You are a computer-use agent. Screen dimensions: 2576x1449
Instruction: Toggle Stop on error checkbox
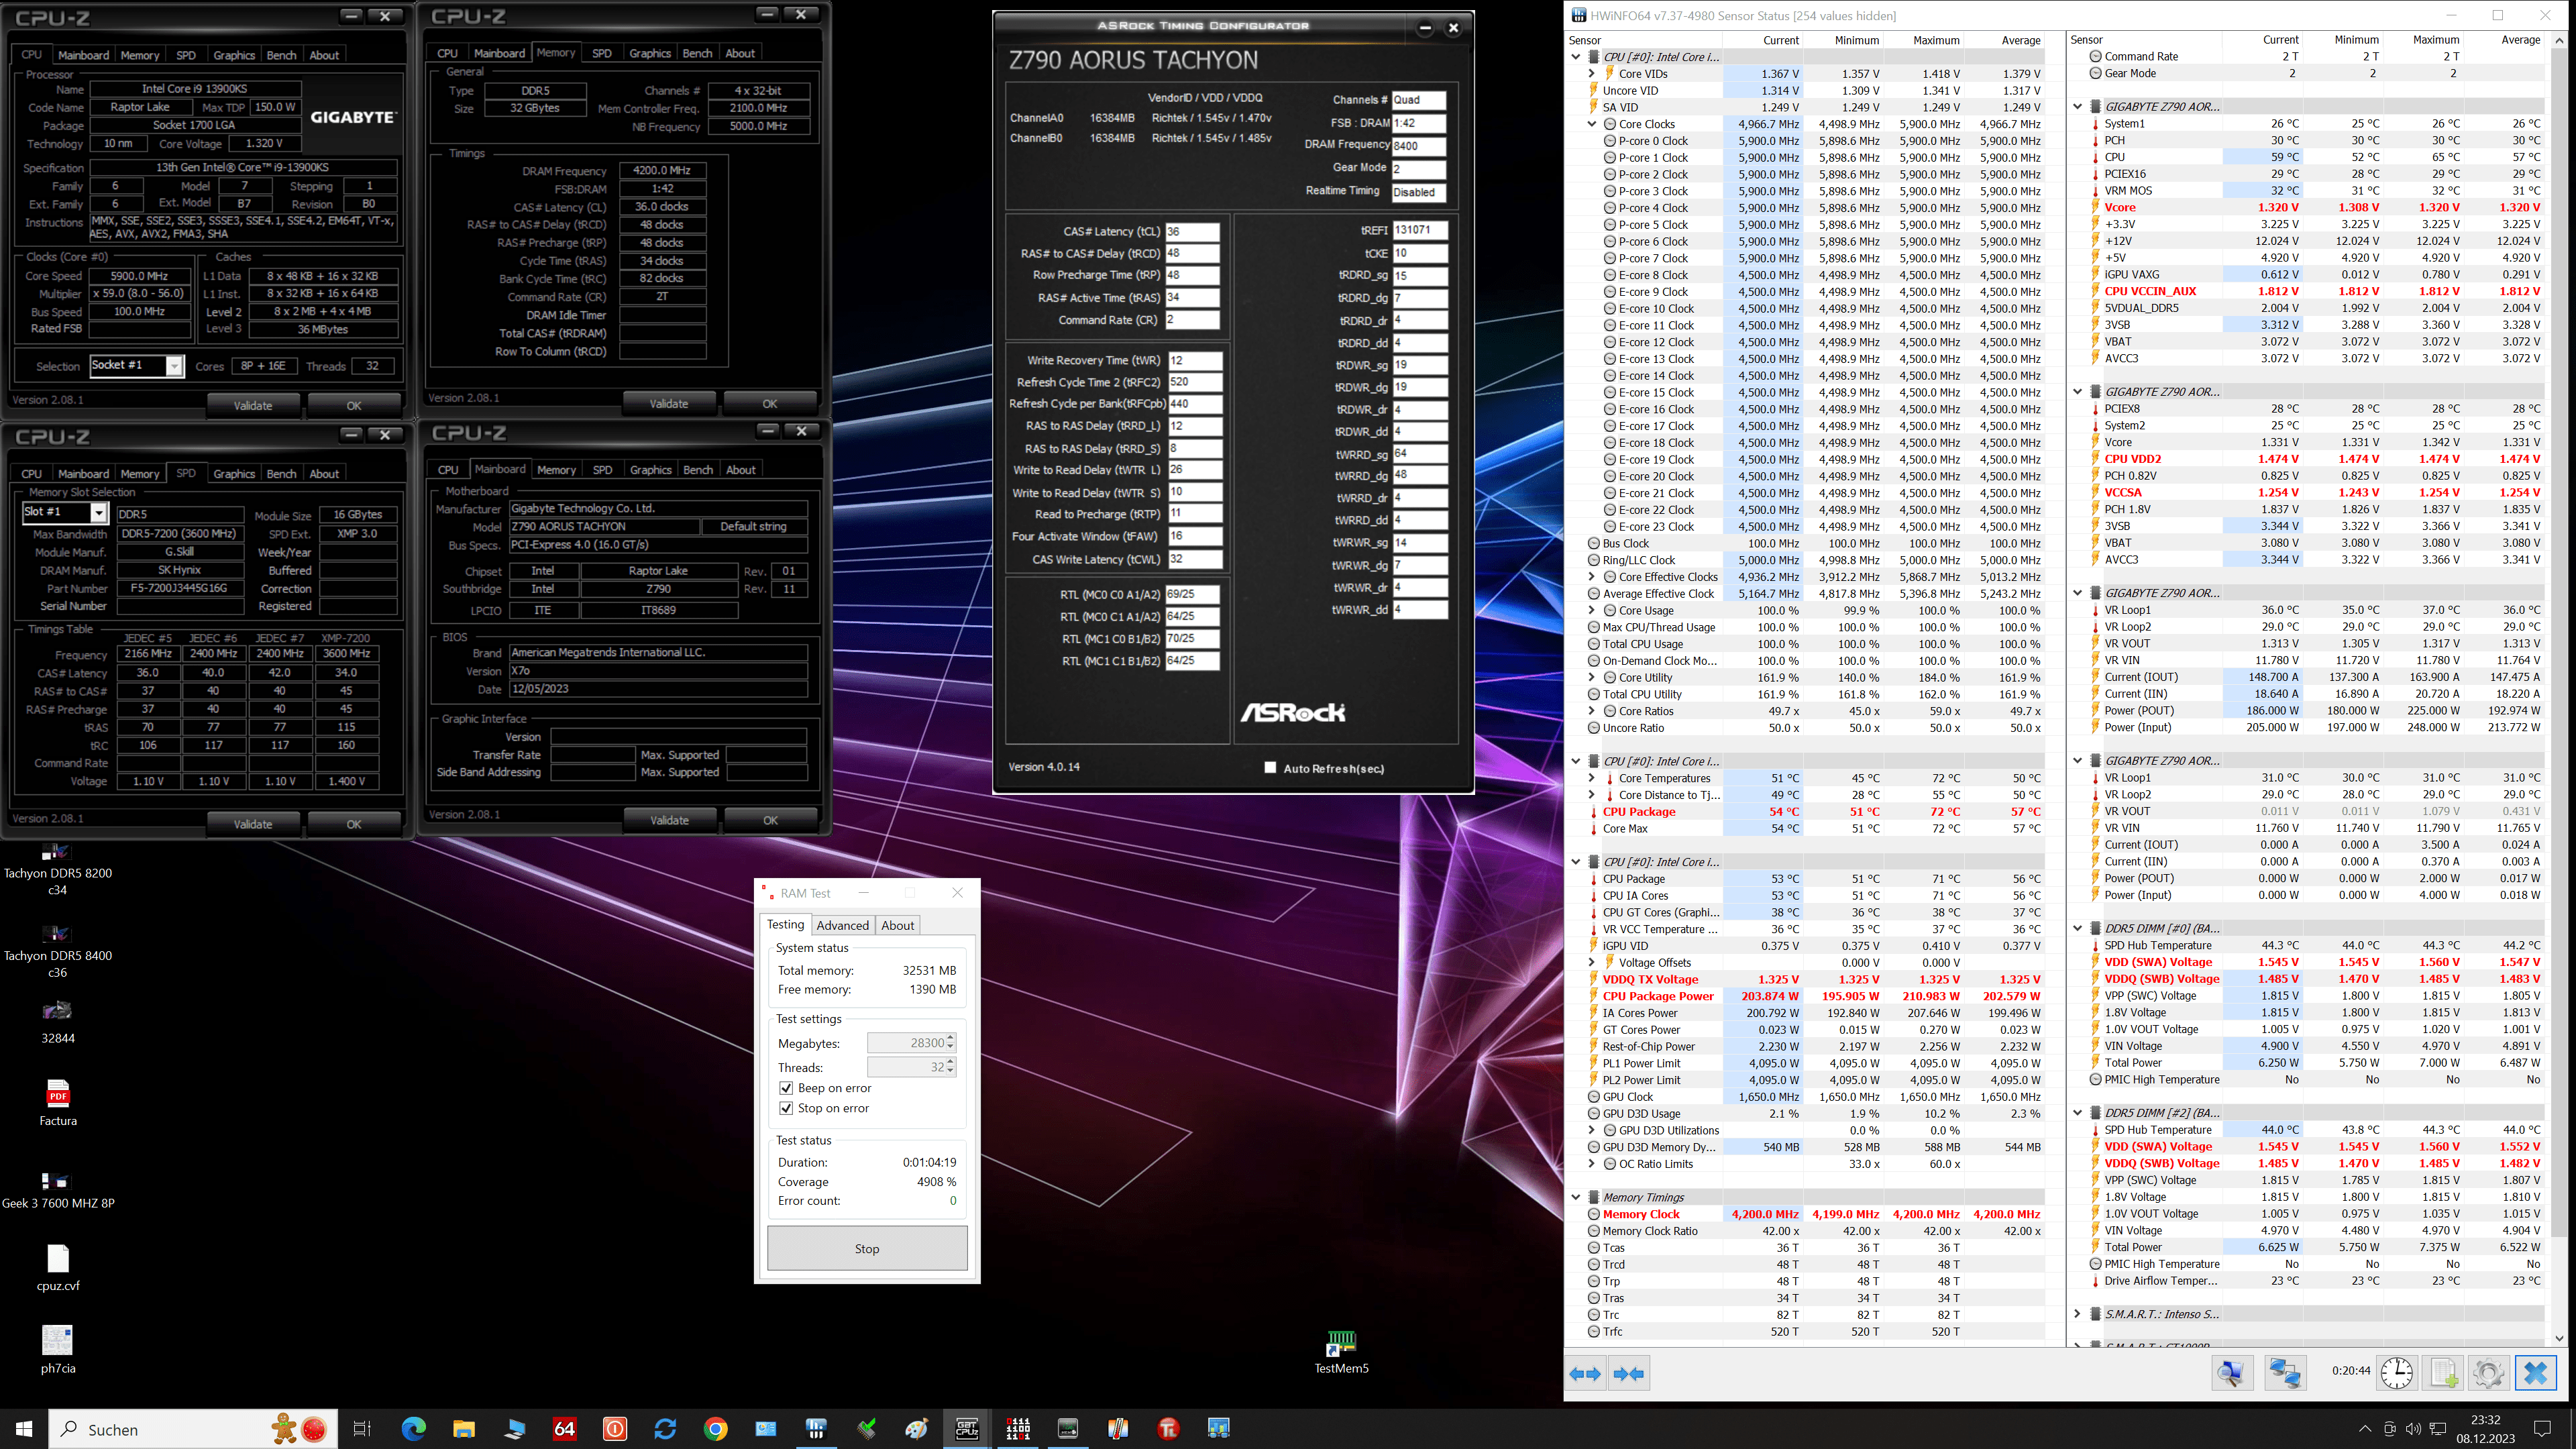click(x=786, y=1108)
